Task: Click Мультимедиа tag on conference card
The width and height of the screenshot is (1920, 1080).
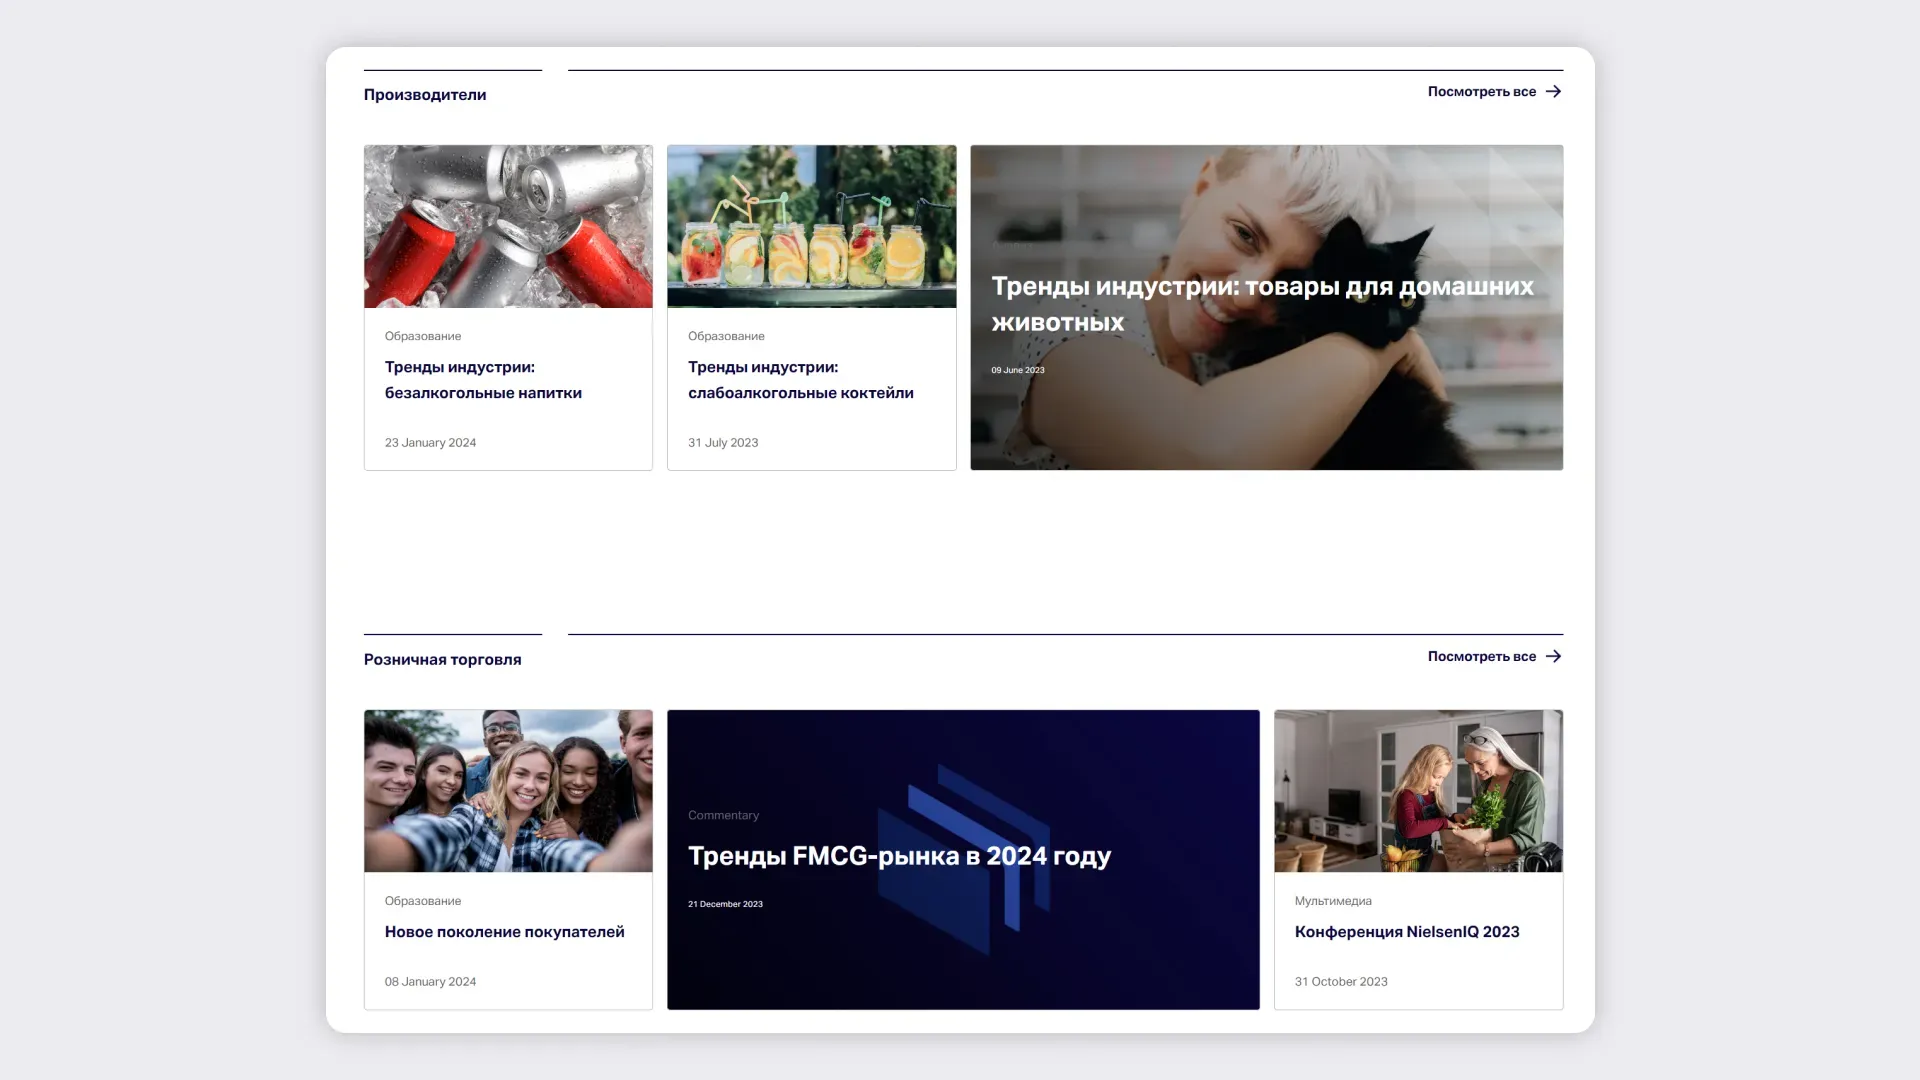Action: pos(1333,901)
